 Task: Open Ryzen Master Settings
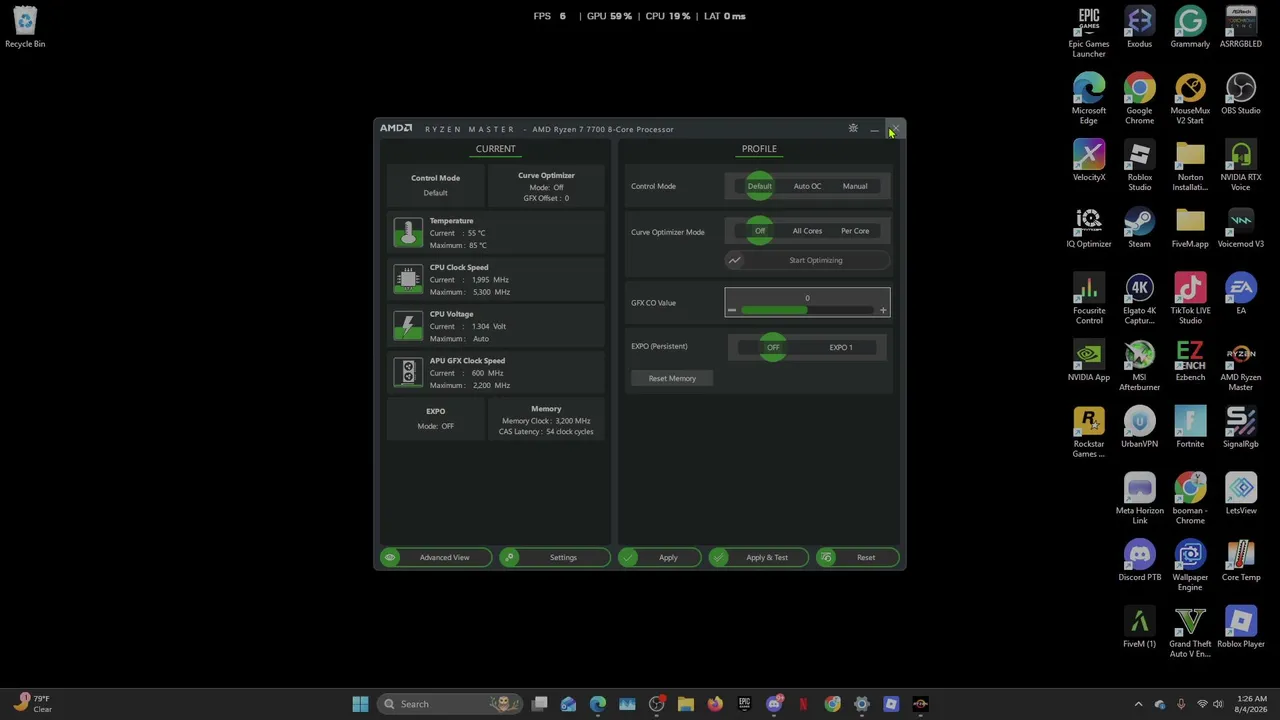point(555,557)
